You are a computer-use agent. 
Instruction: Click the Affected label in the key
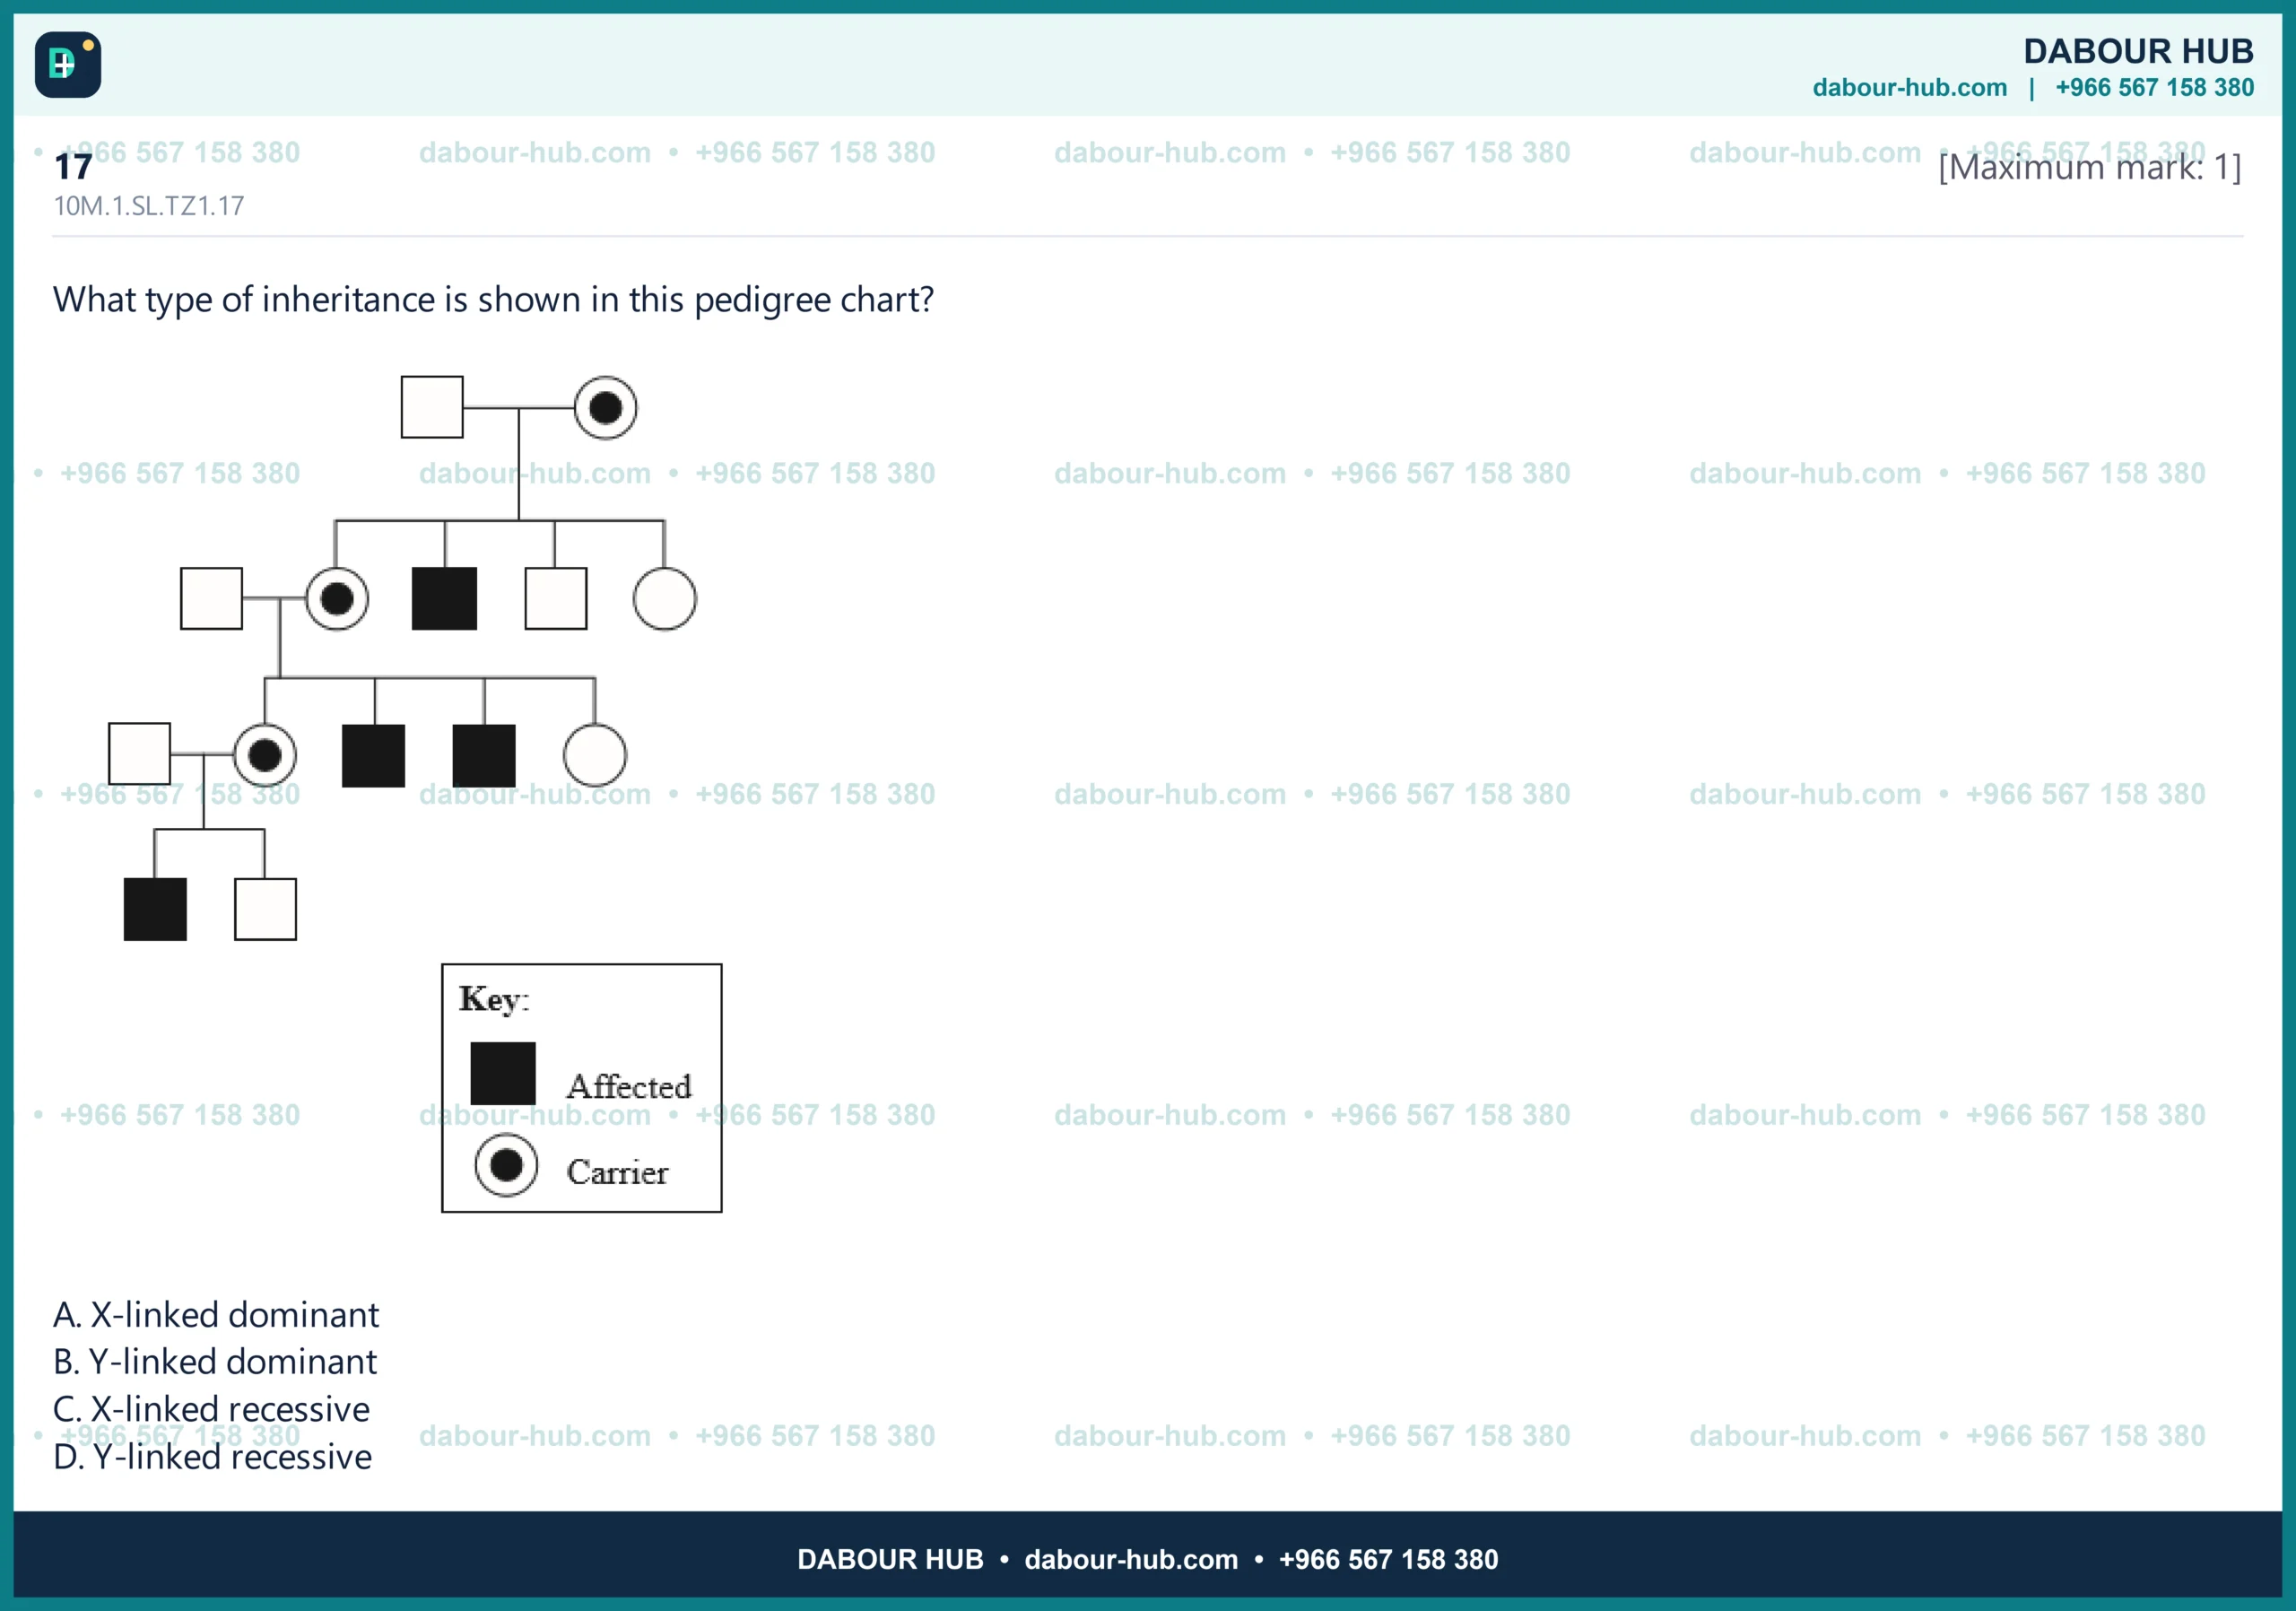629,1086
